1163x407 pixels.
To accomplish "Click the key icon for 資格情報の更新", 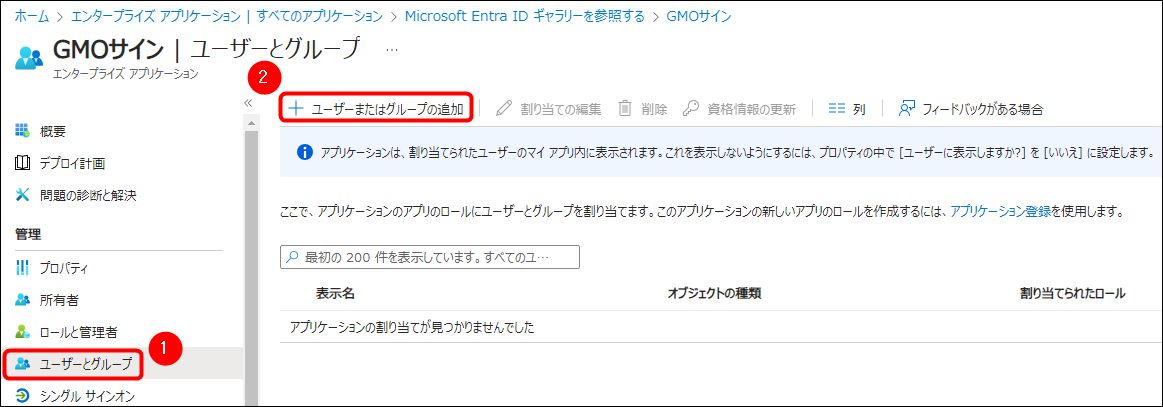I will click(690, 109).
